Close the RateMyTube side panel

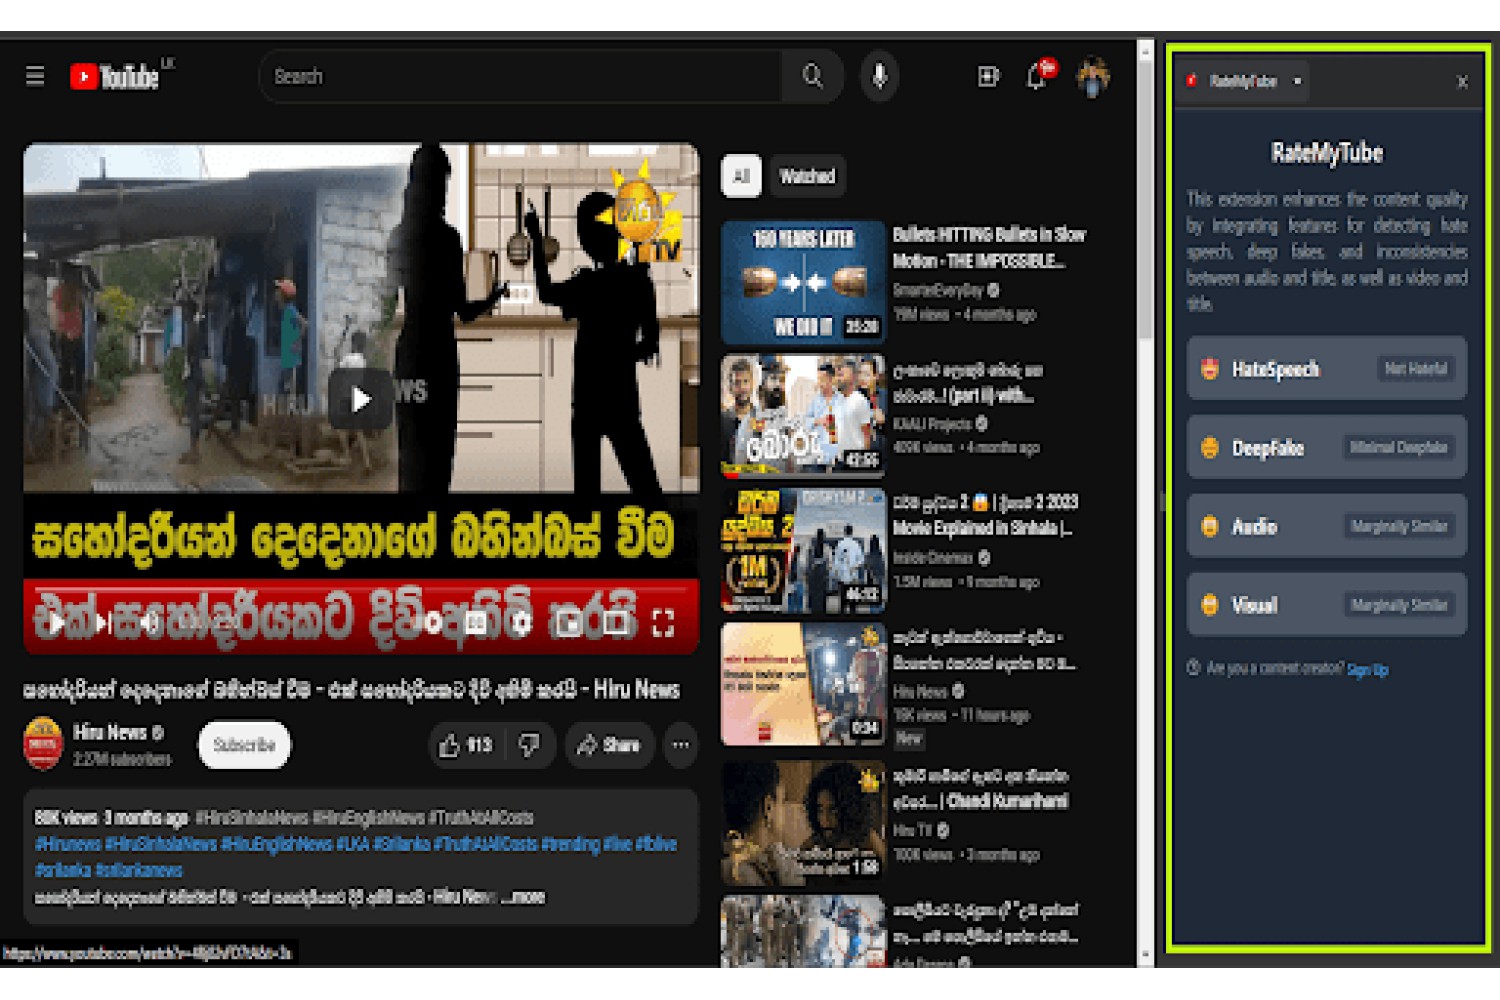click(x=1462, y=82)
